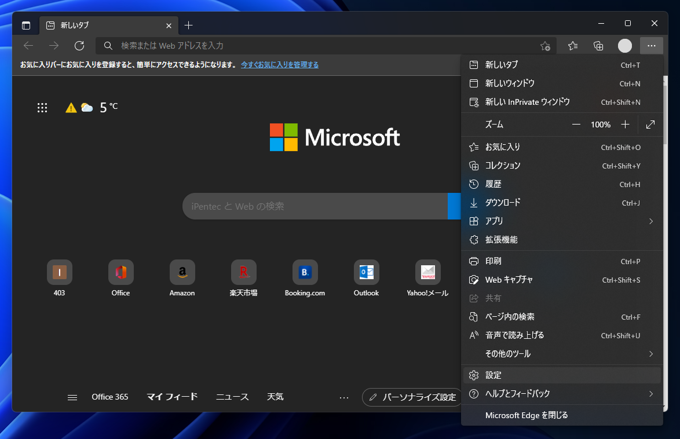Viewport: 680px width, 439px height.
Task: Click the 今すぐお気に入りを管理する link
Action: pyautogui.click(x=280, y=65)
